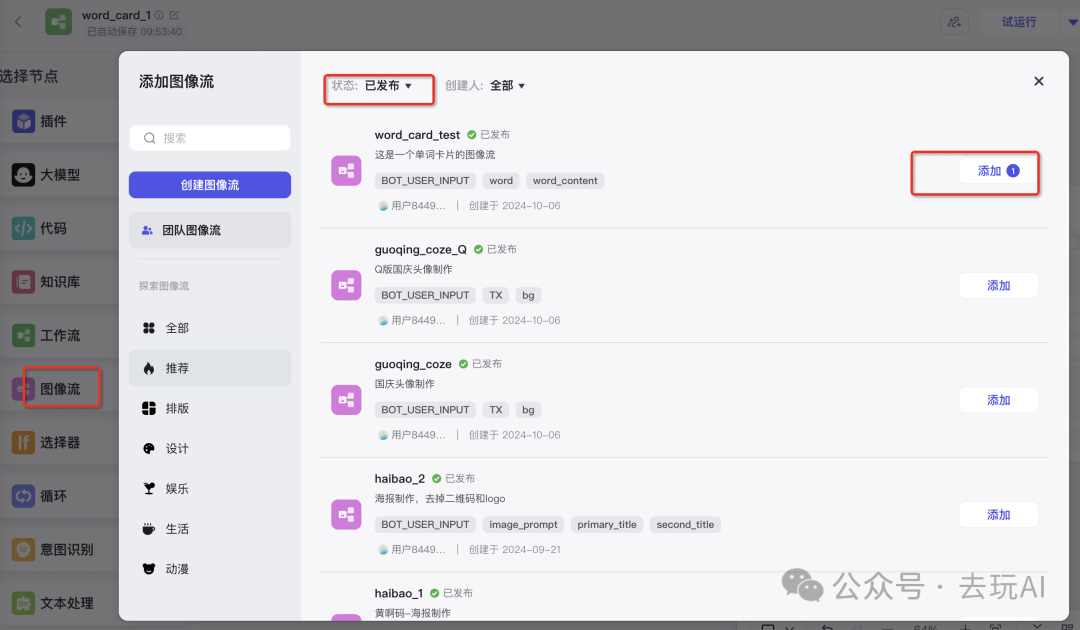1080x630 pixels.
Task: Choose the 排版 layout category
Action: pos(209,408)
